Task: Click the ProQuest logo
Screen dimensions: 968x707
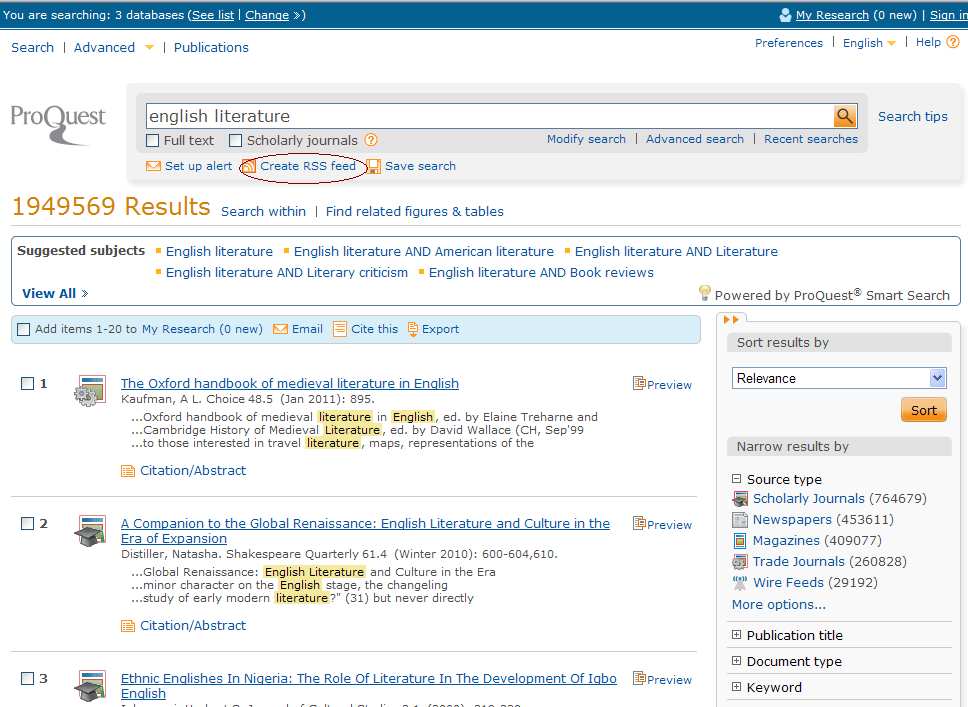Action: pyautogui.click(x=58, y=123)
